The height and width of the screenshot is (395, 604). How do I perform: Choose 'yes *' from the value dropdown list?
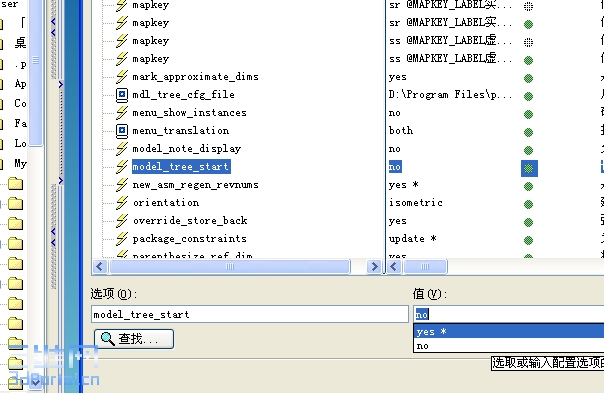click(508, 331)
